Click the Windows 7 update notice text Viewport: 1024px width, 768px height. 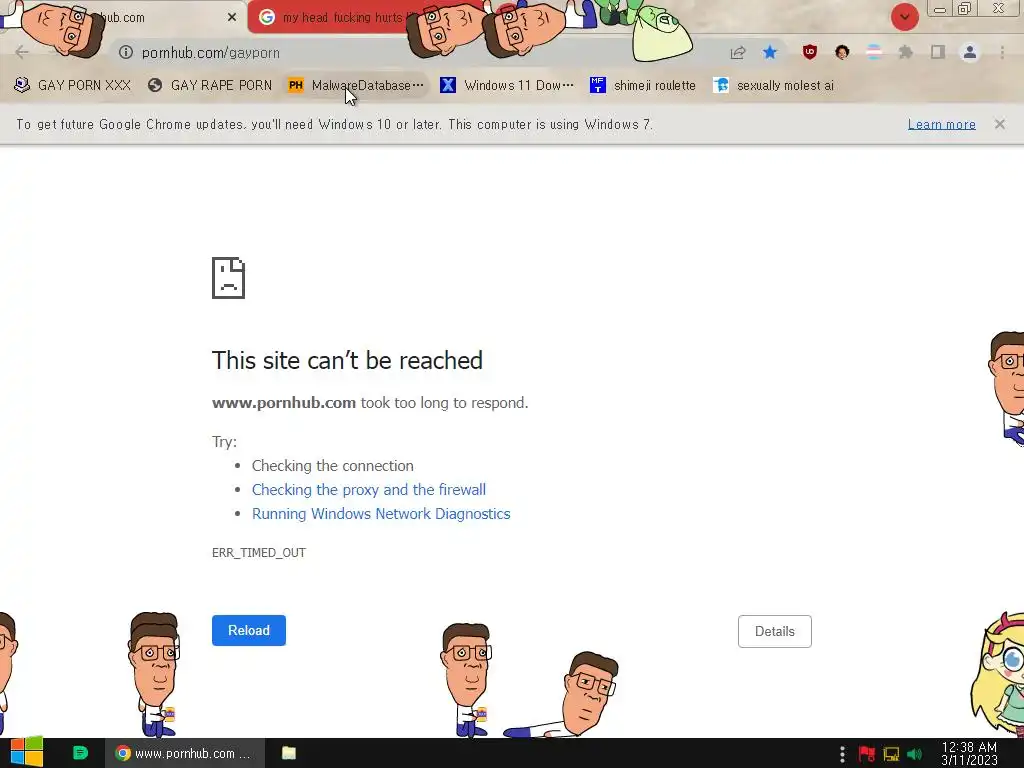click(334, 124)
